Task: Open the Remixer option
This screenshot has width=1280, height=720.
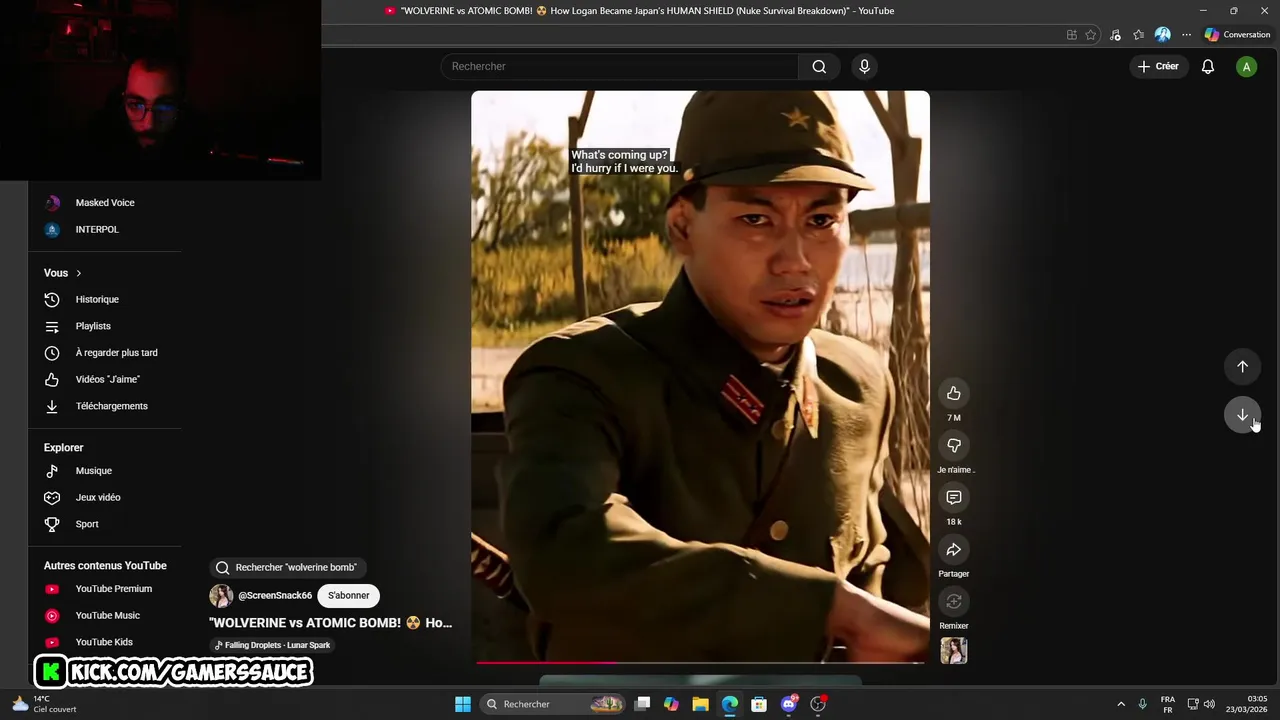Action: 953,601
